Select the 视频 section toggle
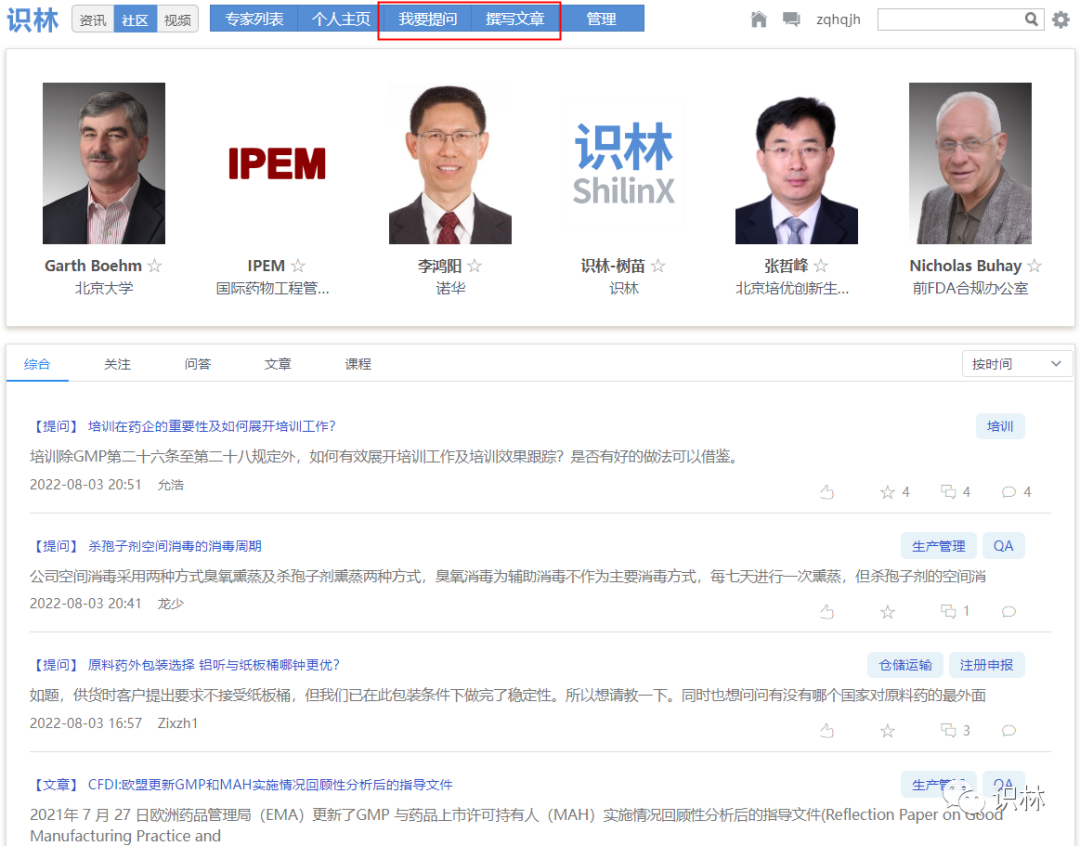The width and height of the screenshot is (1080, 846). coord(178,19)
